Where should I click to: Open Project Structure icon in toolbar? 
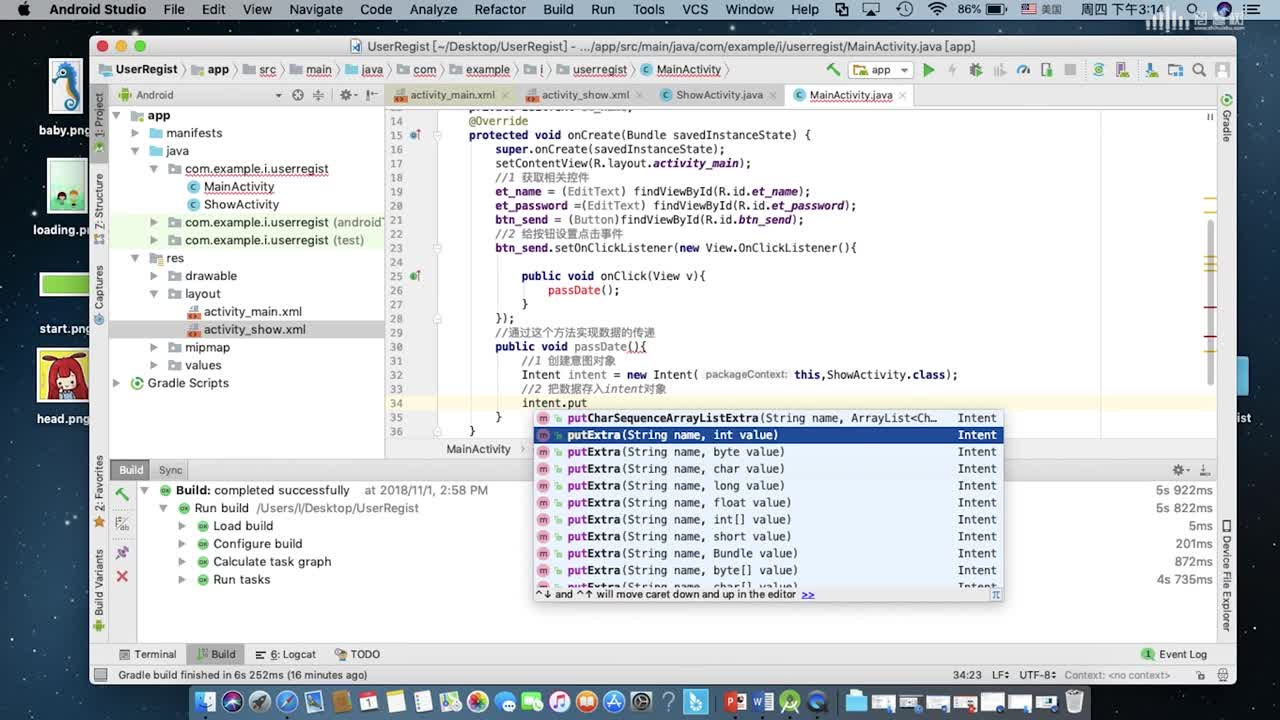click(1175, 70)
